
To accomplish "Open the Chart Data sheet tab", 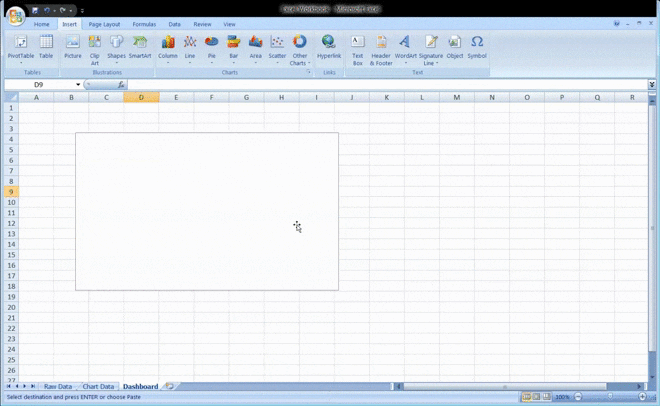I will pos(98,386).
